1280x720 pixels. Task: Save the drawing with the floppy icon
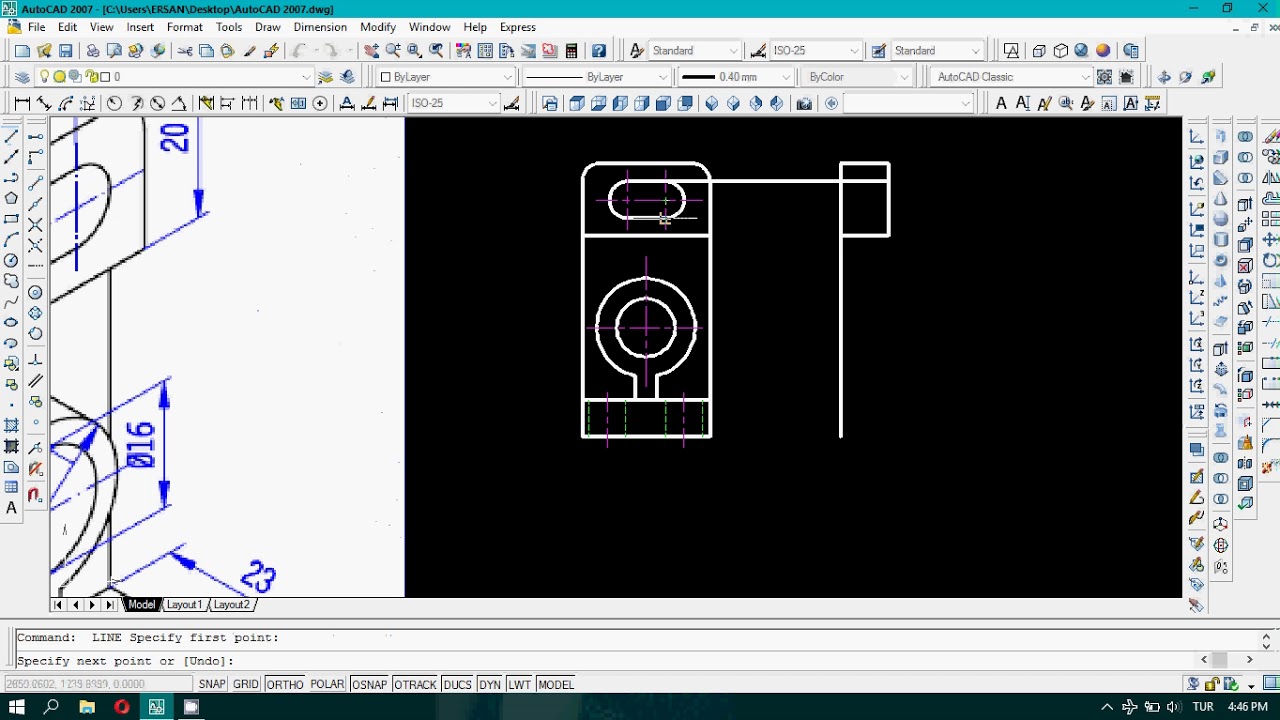click(x=66, y=51)
